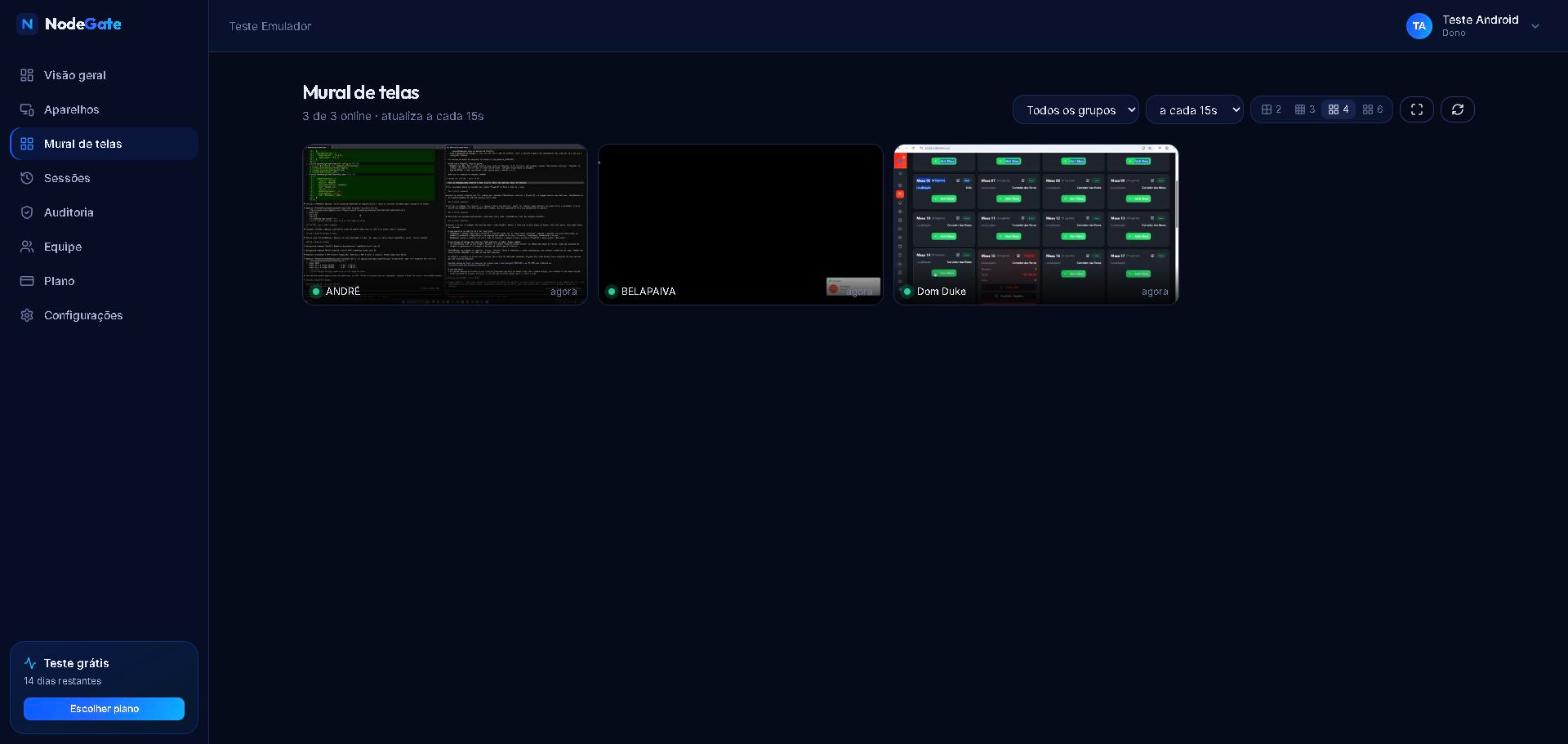Set grid layout to 2 columns

[1271, 110]
